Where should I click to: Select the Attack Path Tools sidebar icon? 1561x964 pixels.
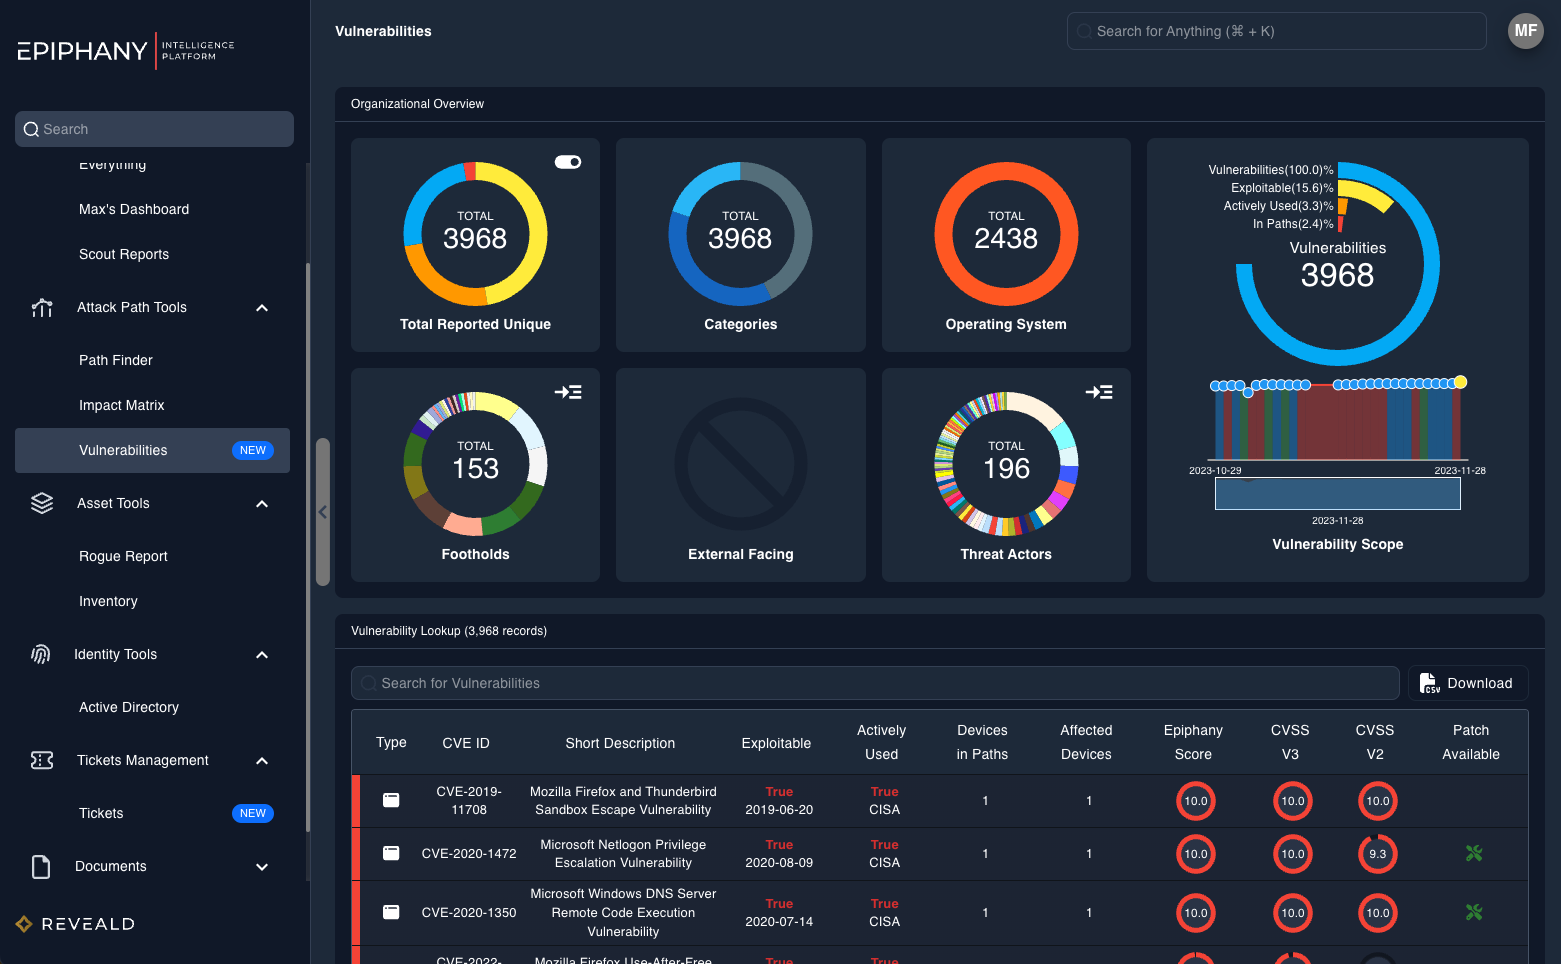tap(41, 307)
